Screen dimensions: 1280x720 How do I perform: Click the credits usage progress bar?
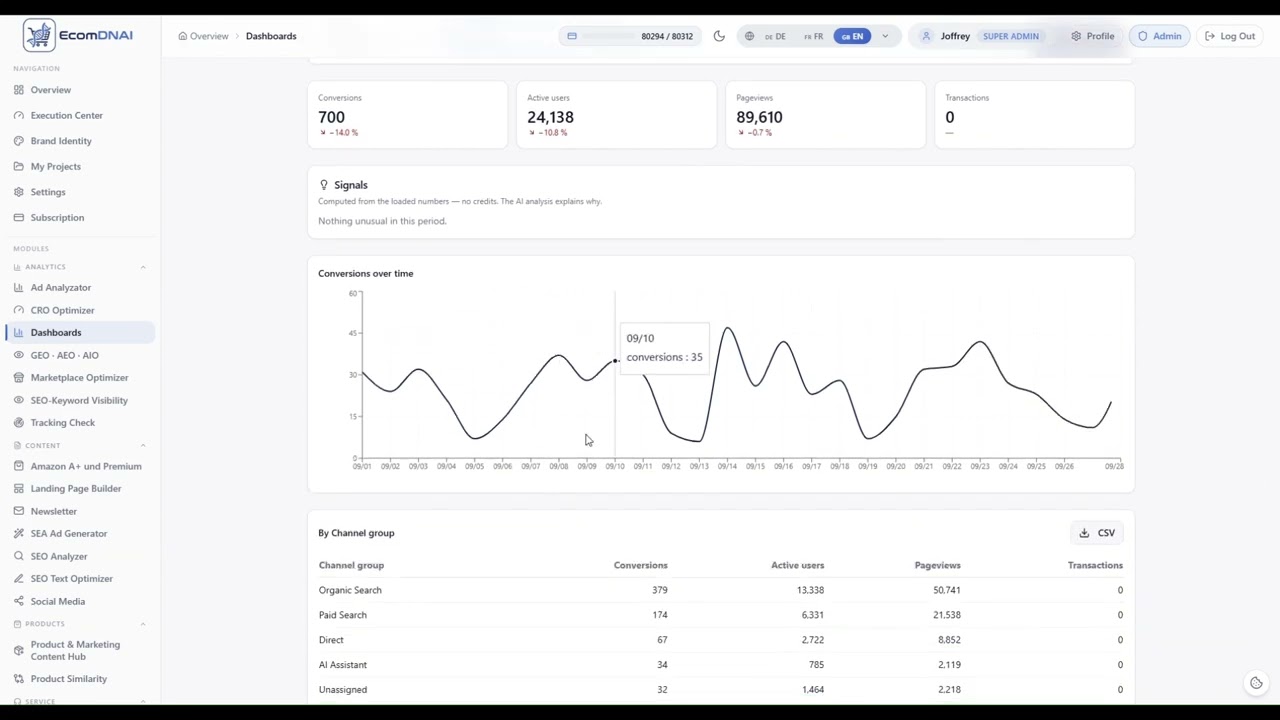pos(606,36)
